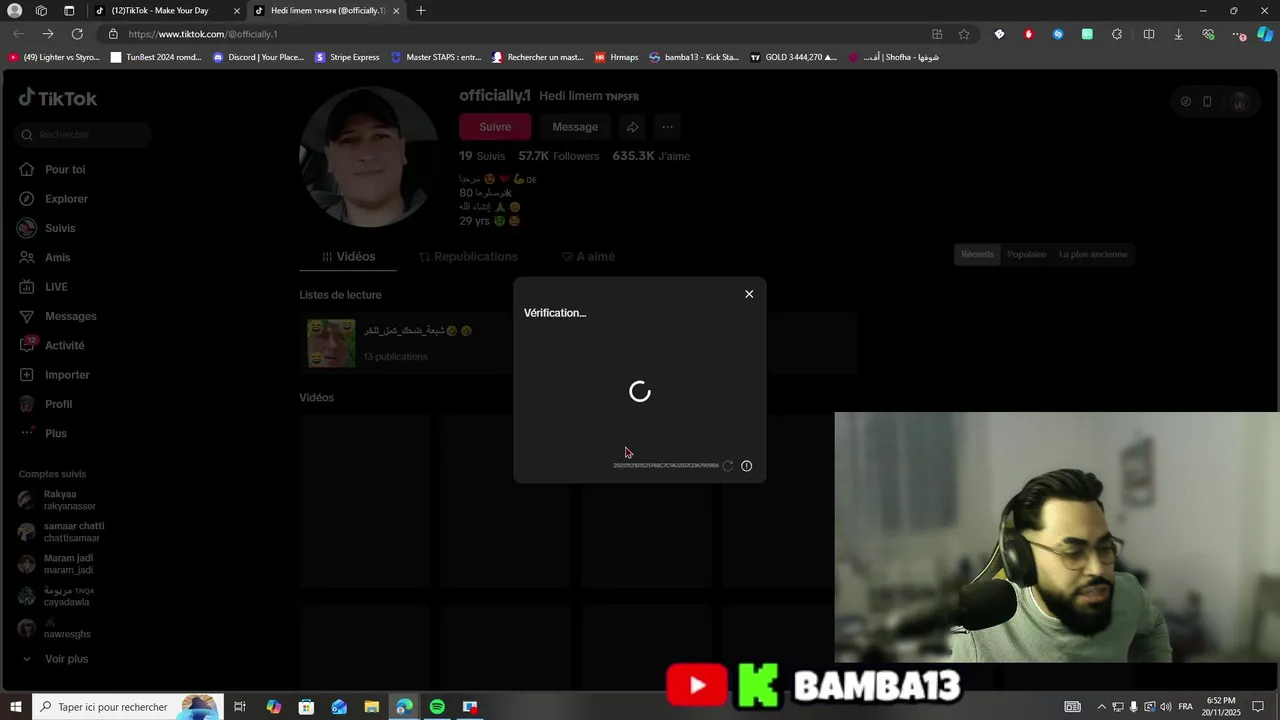Image resolution: width=1280 pixels, height=720 pixels.
Task: Switch to the A aimé tab
Action: [x=588, y=257]
